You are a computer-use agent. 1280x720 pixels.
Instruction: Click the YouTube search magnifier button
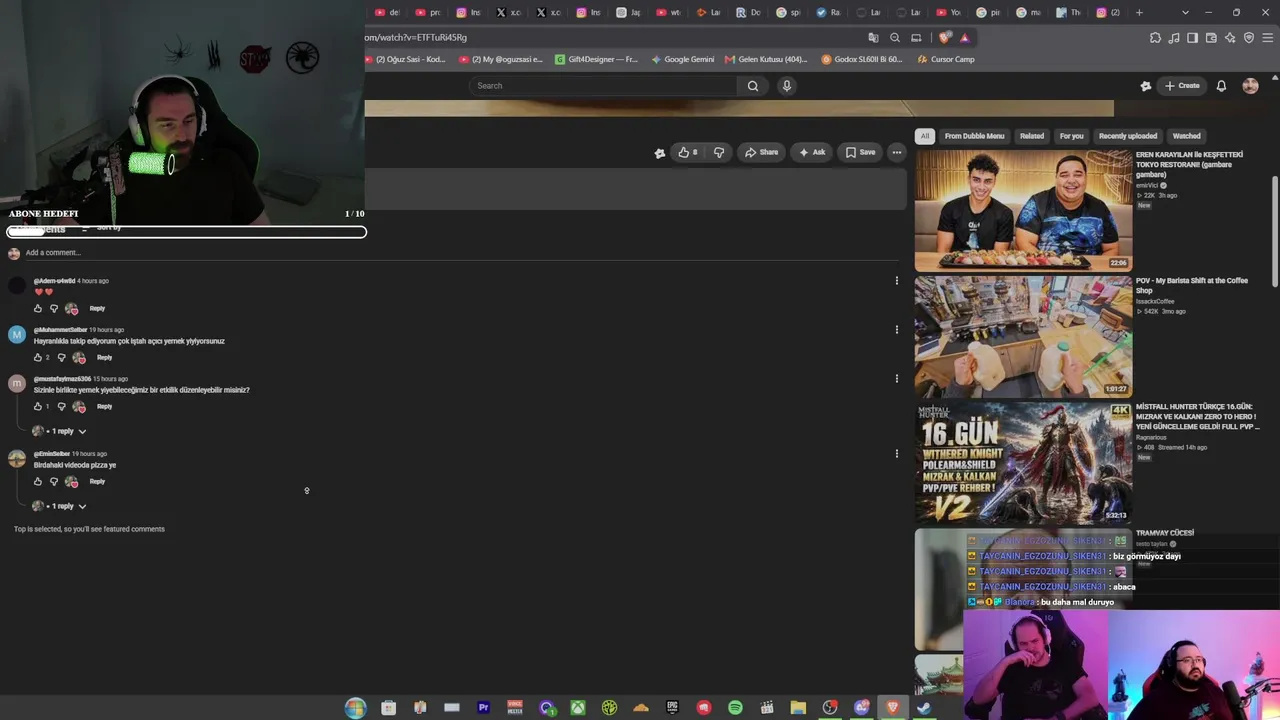(x=753, y=86)
